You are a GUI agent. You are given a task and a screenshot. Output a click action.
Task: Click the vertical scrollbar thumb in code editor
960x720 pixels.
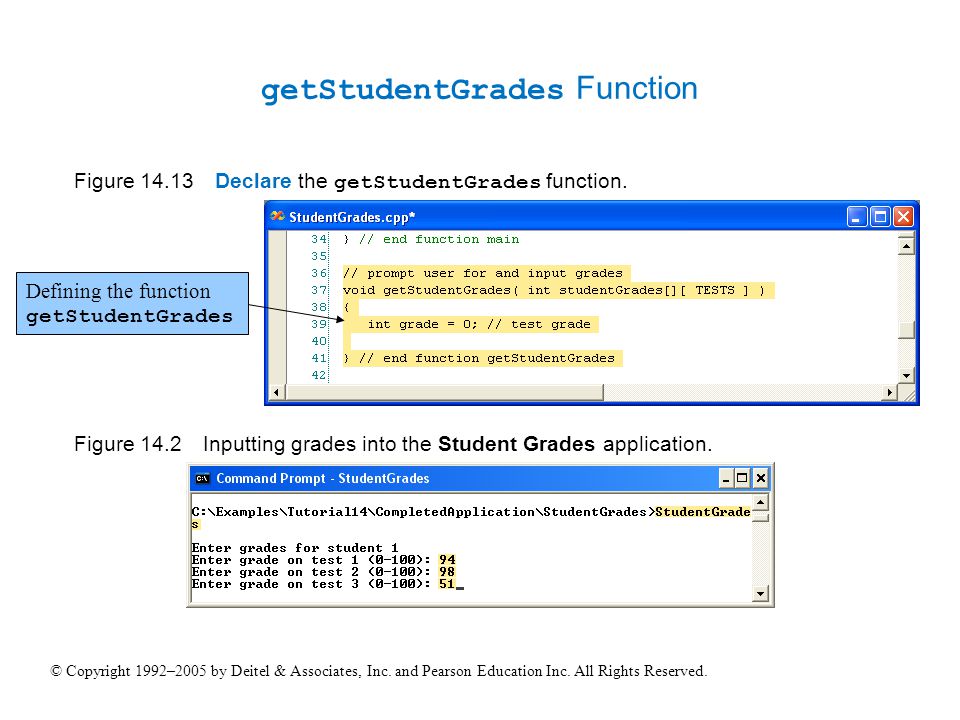906,330
